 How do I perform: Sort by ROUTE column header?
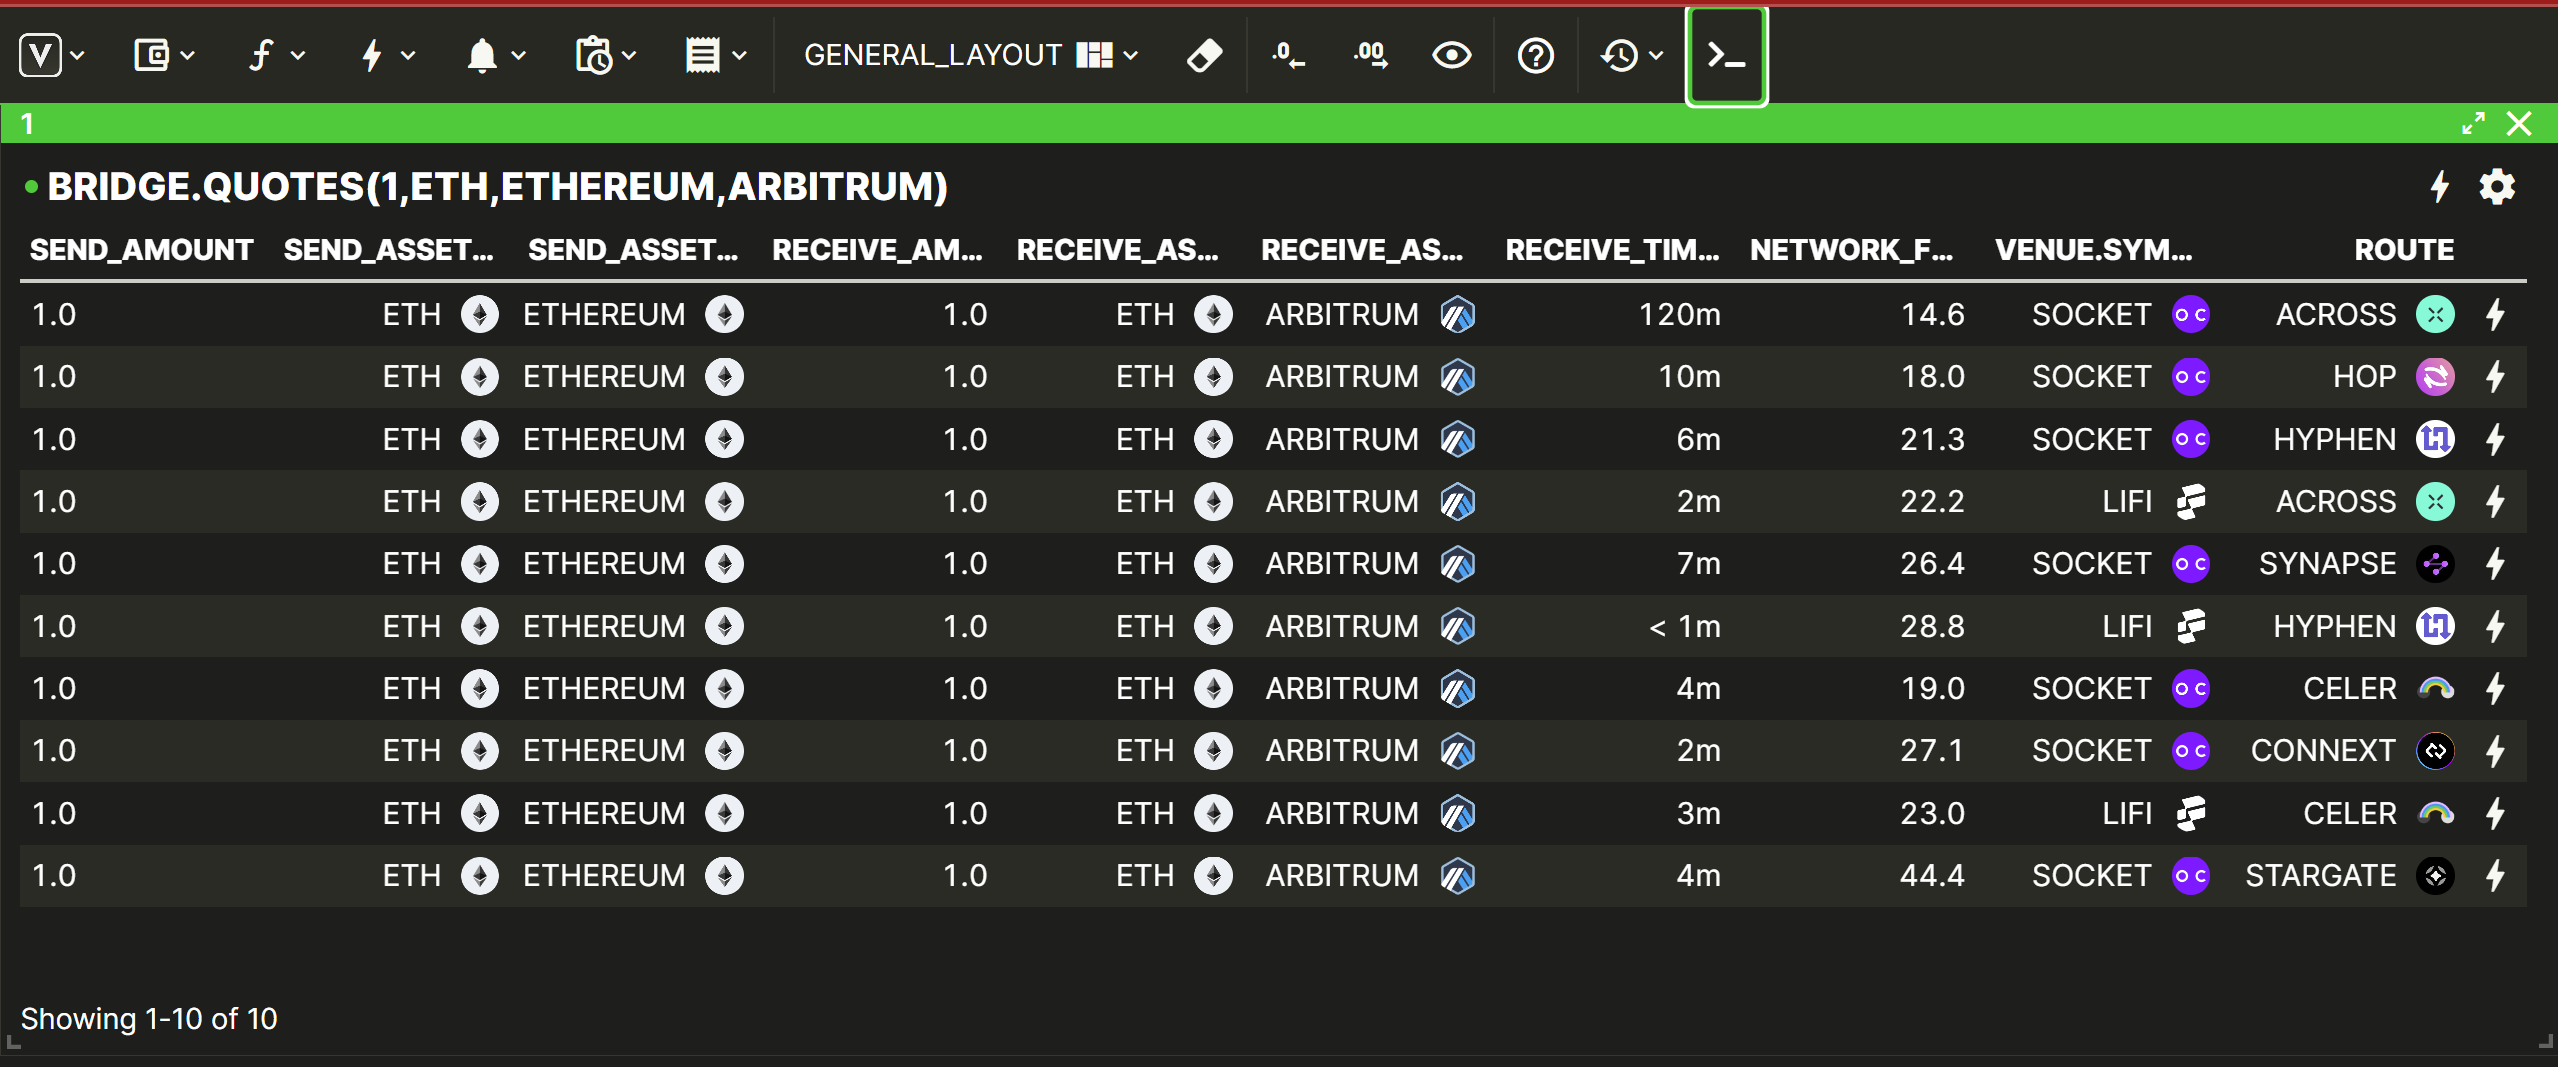2404,249
